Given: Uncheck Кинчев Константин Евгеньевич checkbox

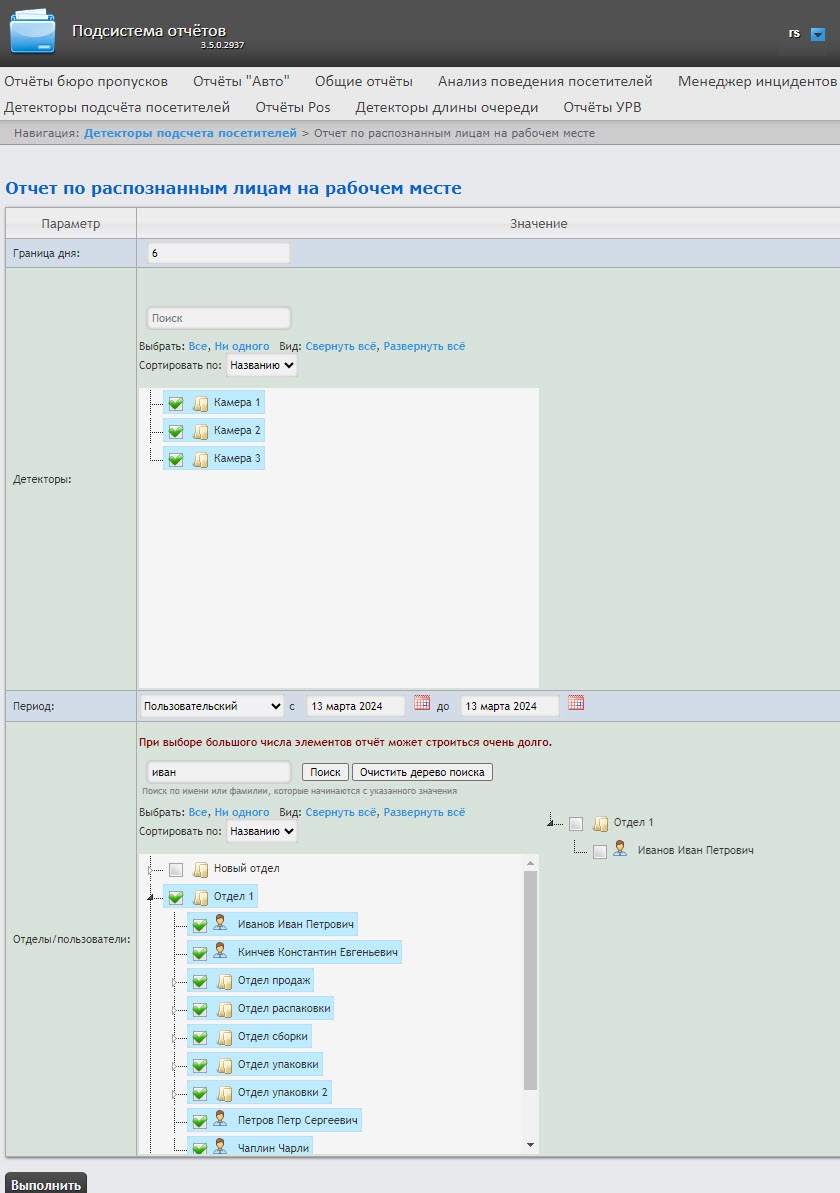Looking at the screenshot, I should tap(200, 952).
